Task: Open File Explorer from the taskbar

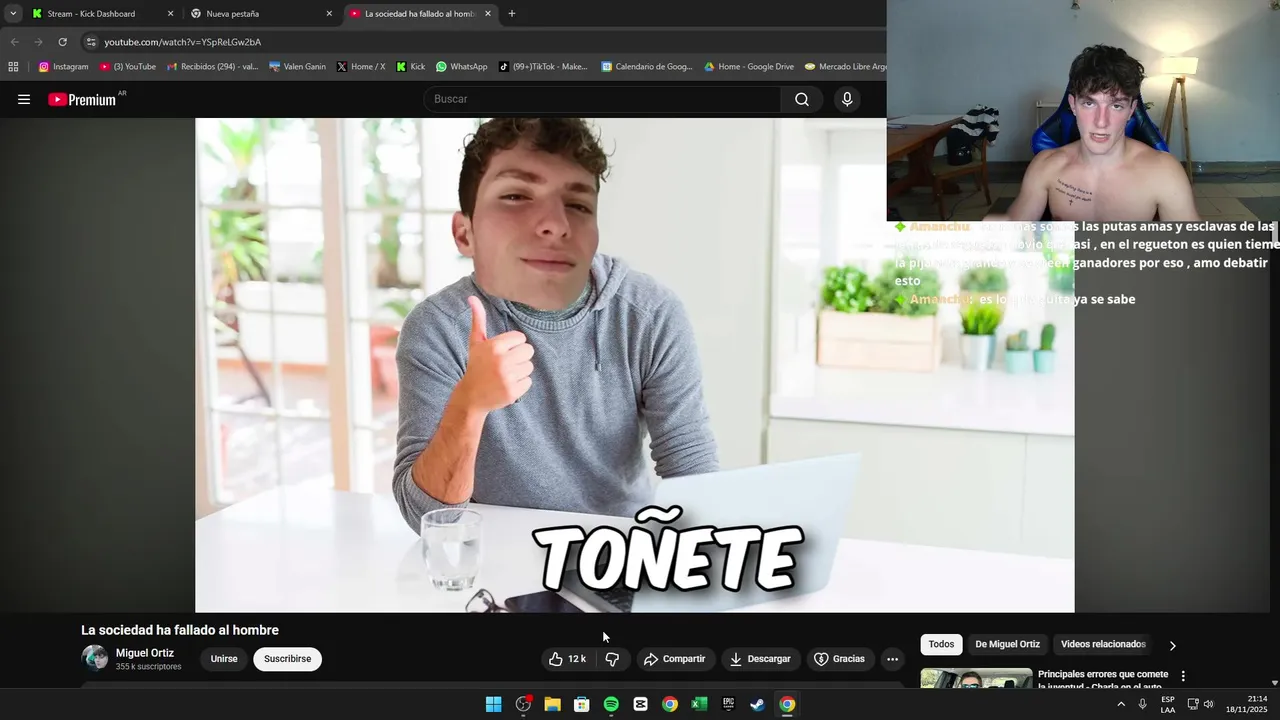Action: pyautogui.click(x=552, y=704)
